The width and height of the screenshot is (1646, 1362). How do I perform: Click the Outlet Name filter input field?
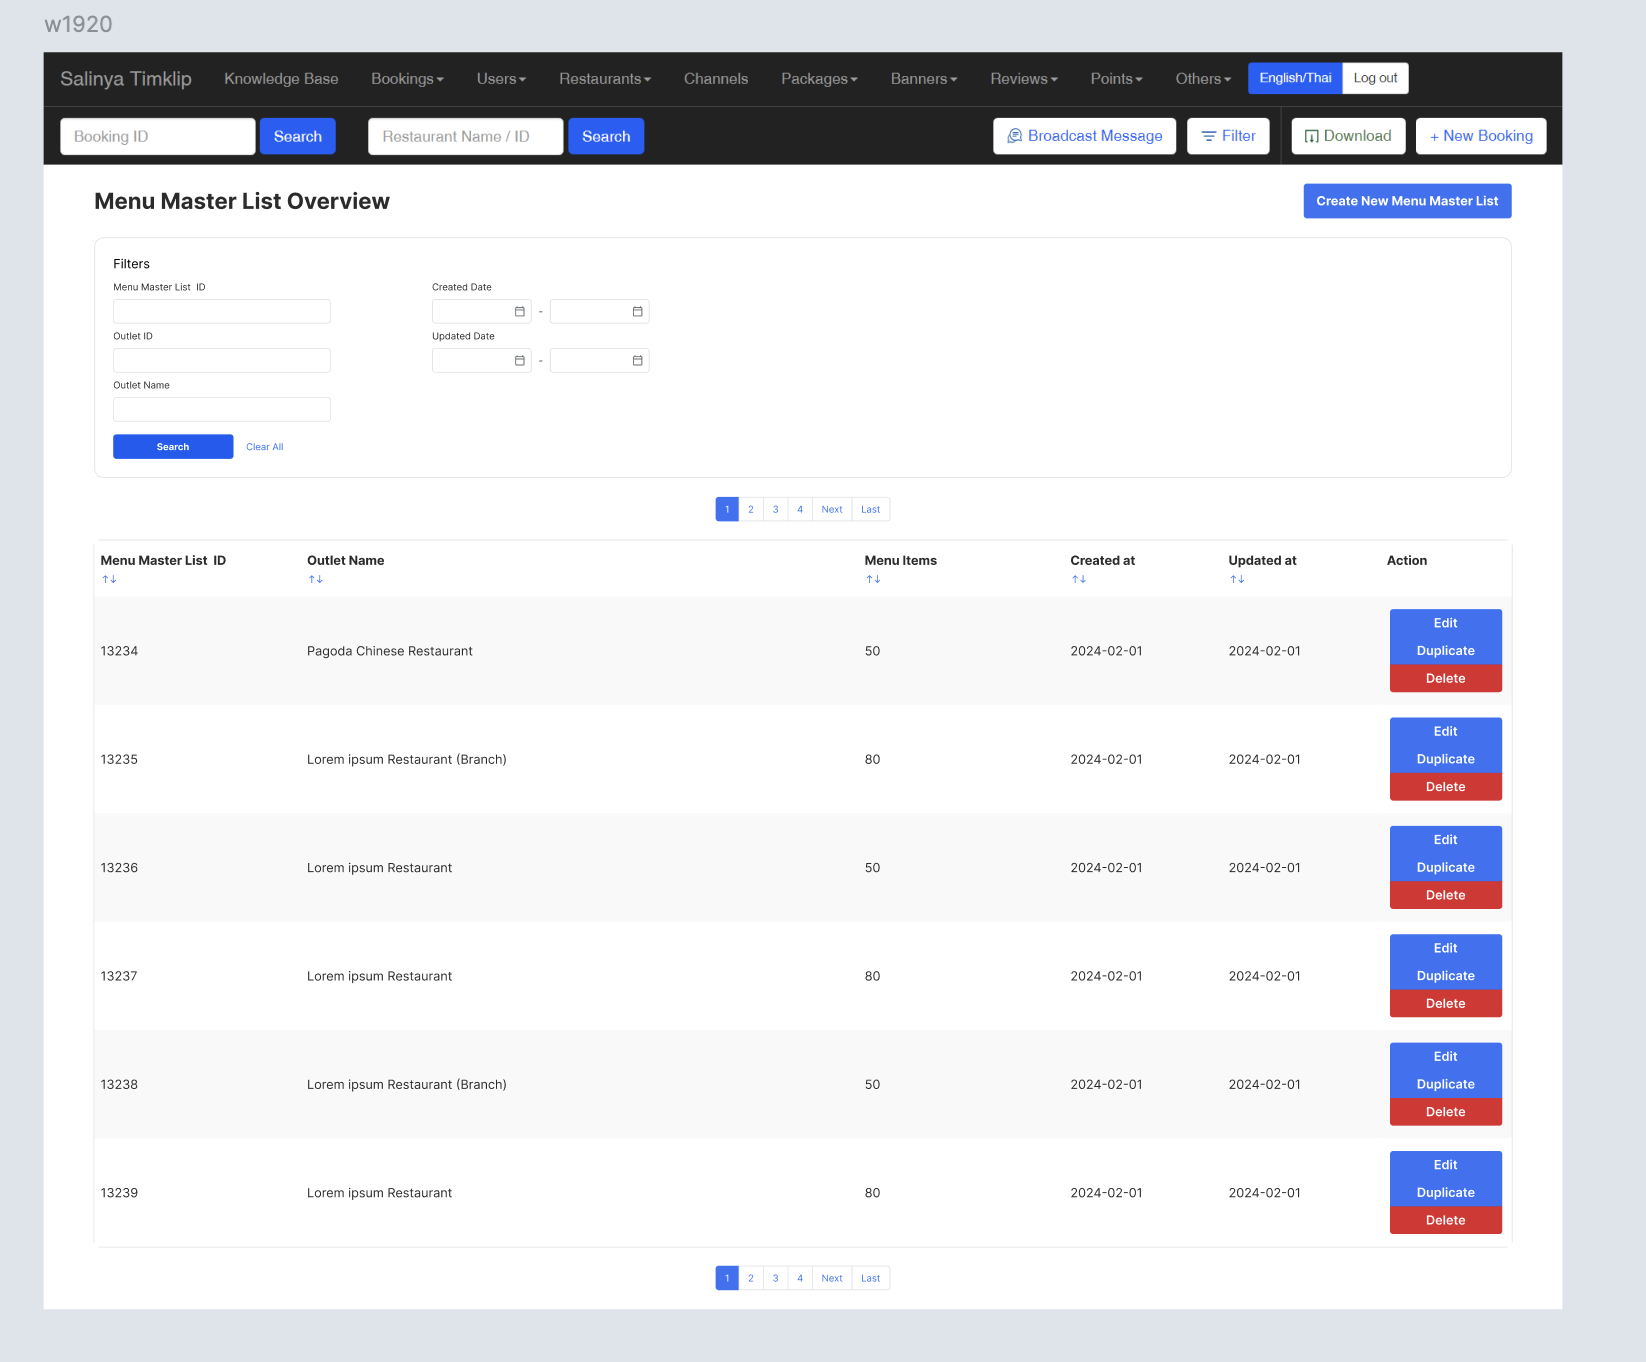pos(222,410)
